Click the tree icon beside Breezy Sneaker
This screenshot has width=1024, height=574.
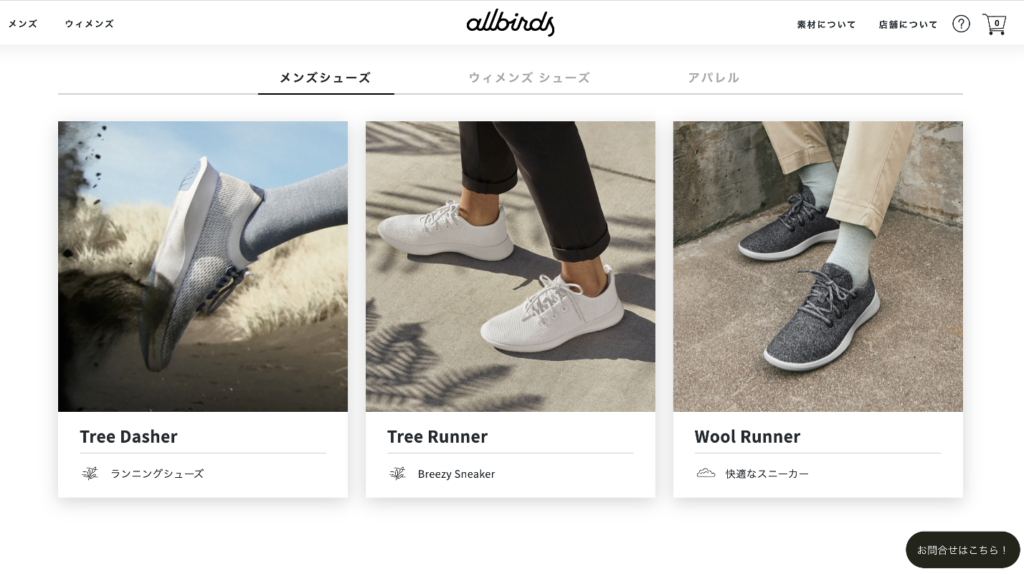click(397, 473)
